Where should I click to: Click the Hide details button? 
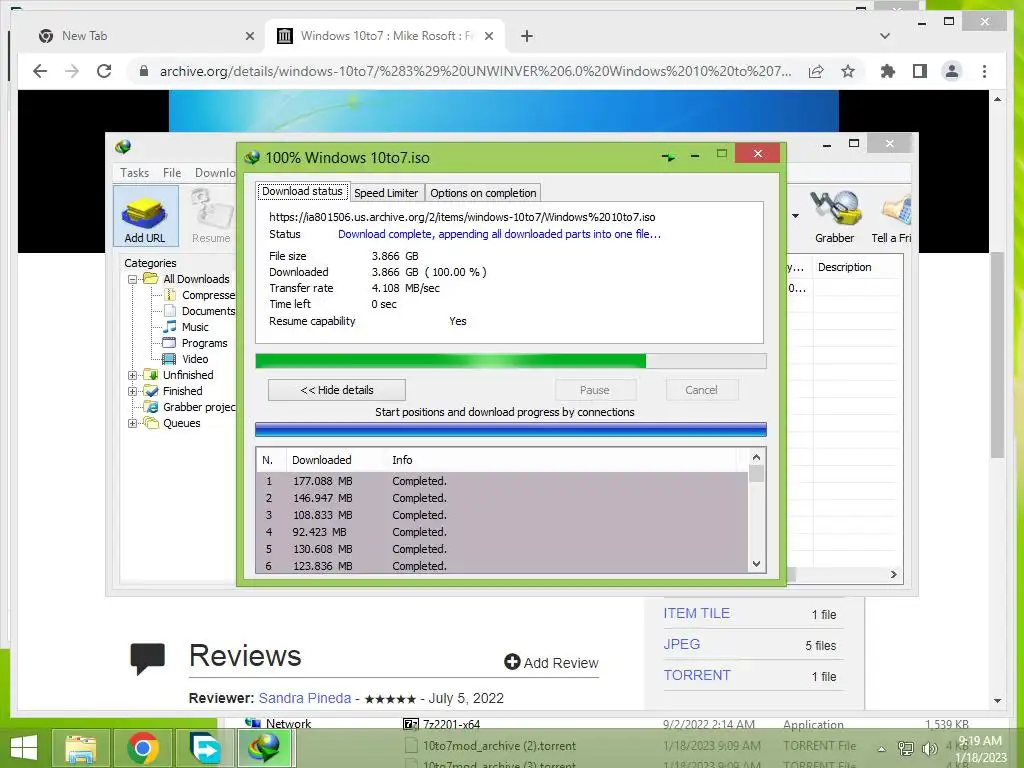coord(336,390)
